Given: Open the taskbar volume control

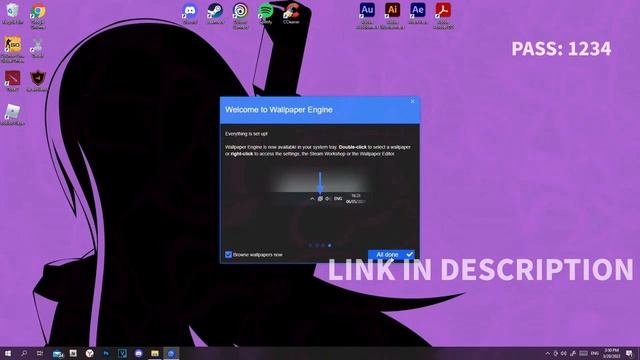Looking at the screenshot, I should pyautogui.click(x=564, y=353).
